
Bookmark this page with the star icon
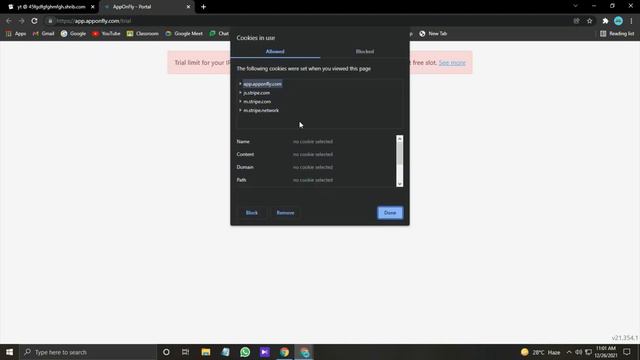tap(589, 21)
